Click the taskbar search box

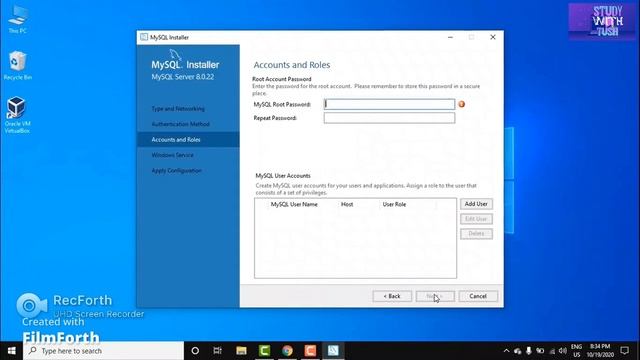click(103, 351)
